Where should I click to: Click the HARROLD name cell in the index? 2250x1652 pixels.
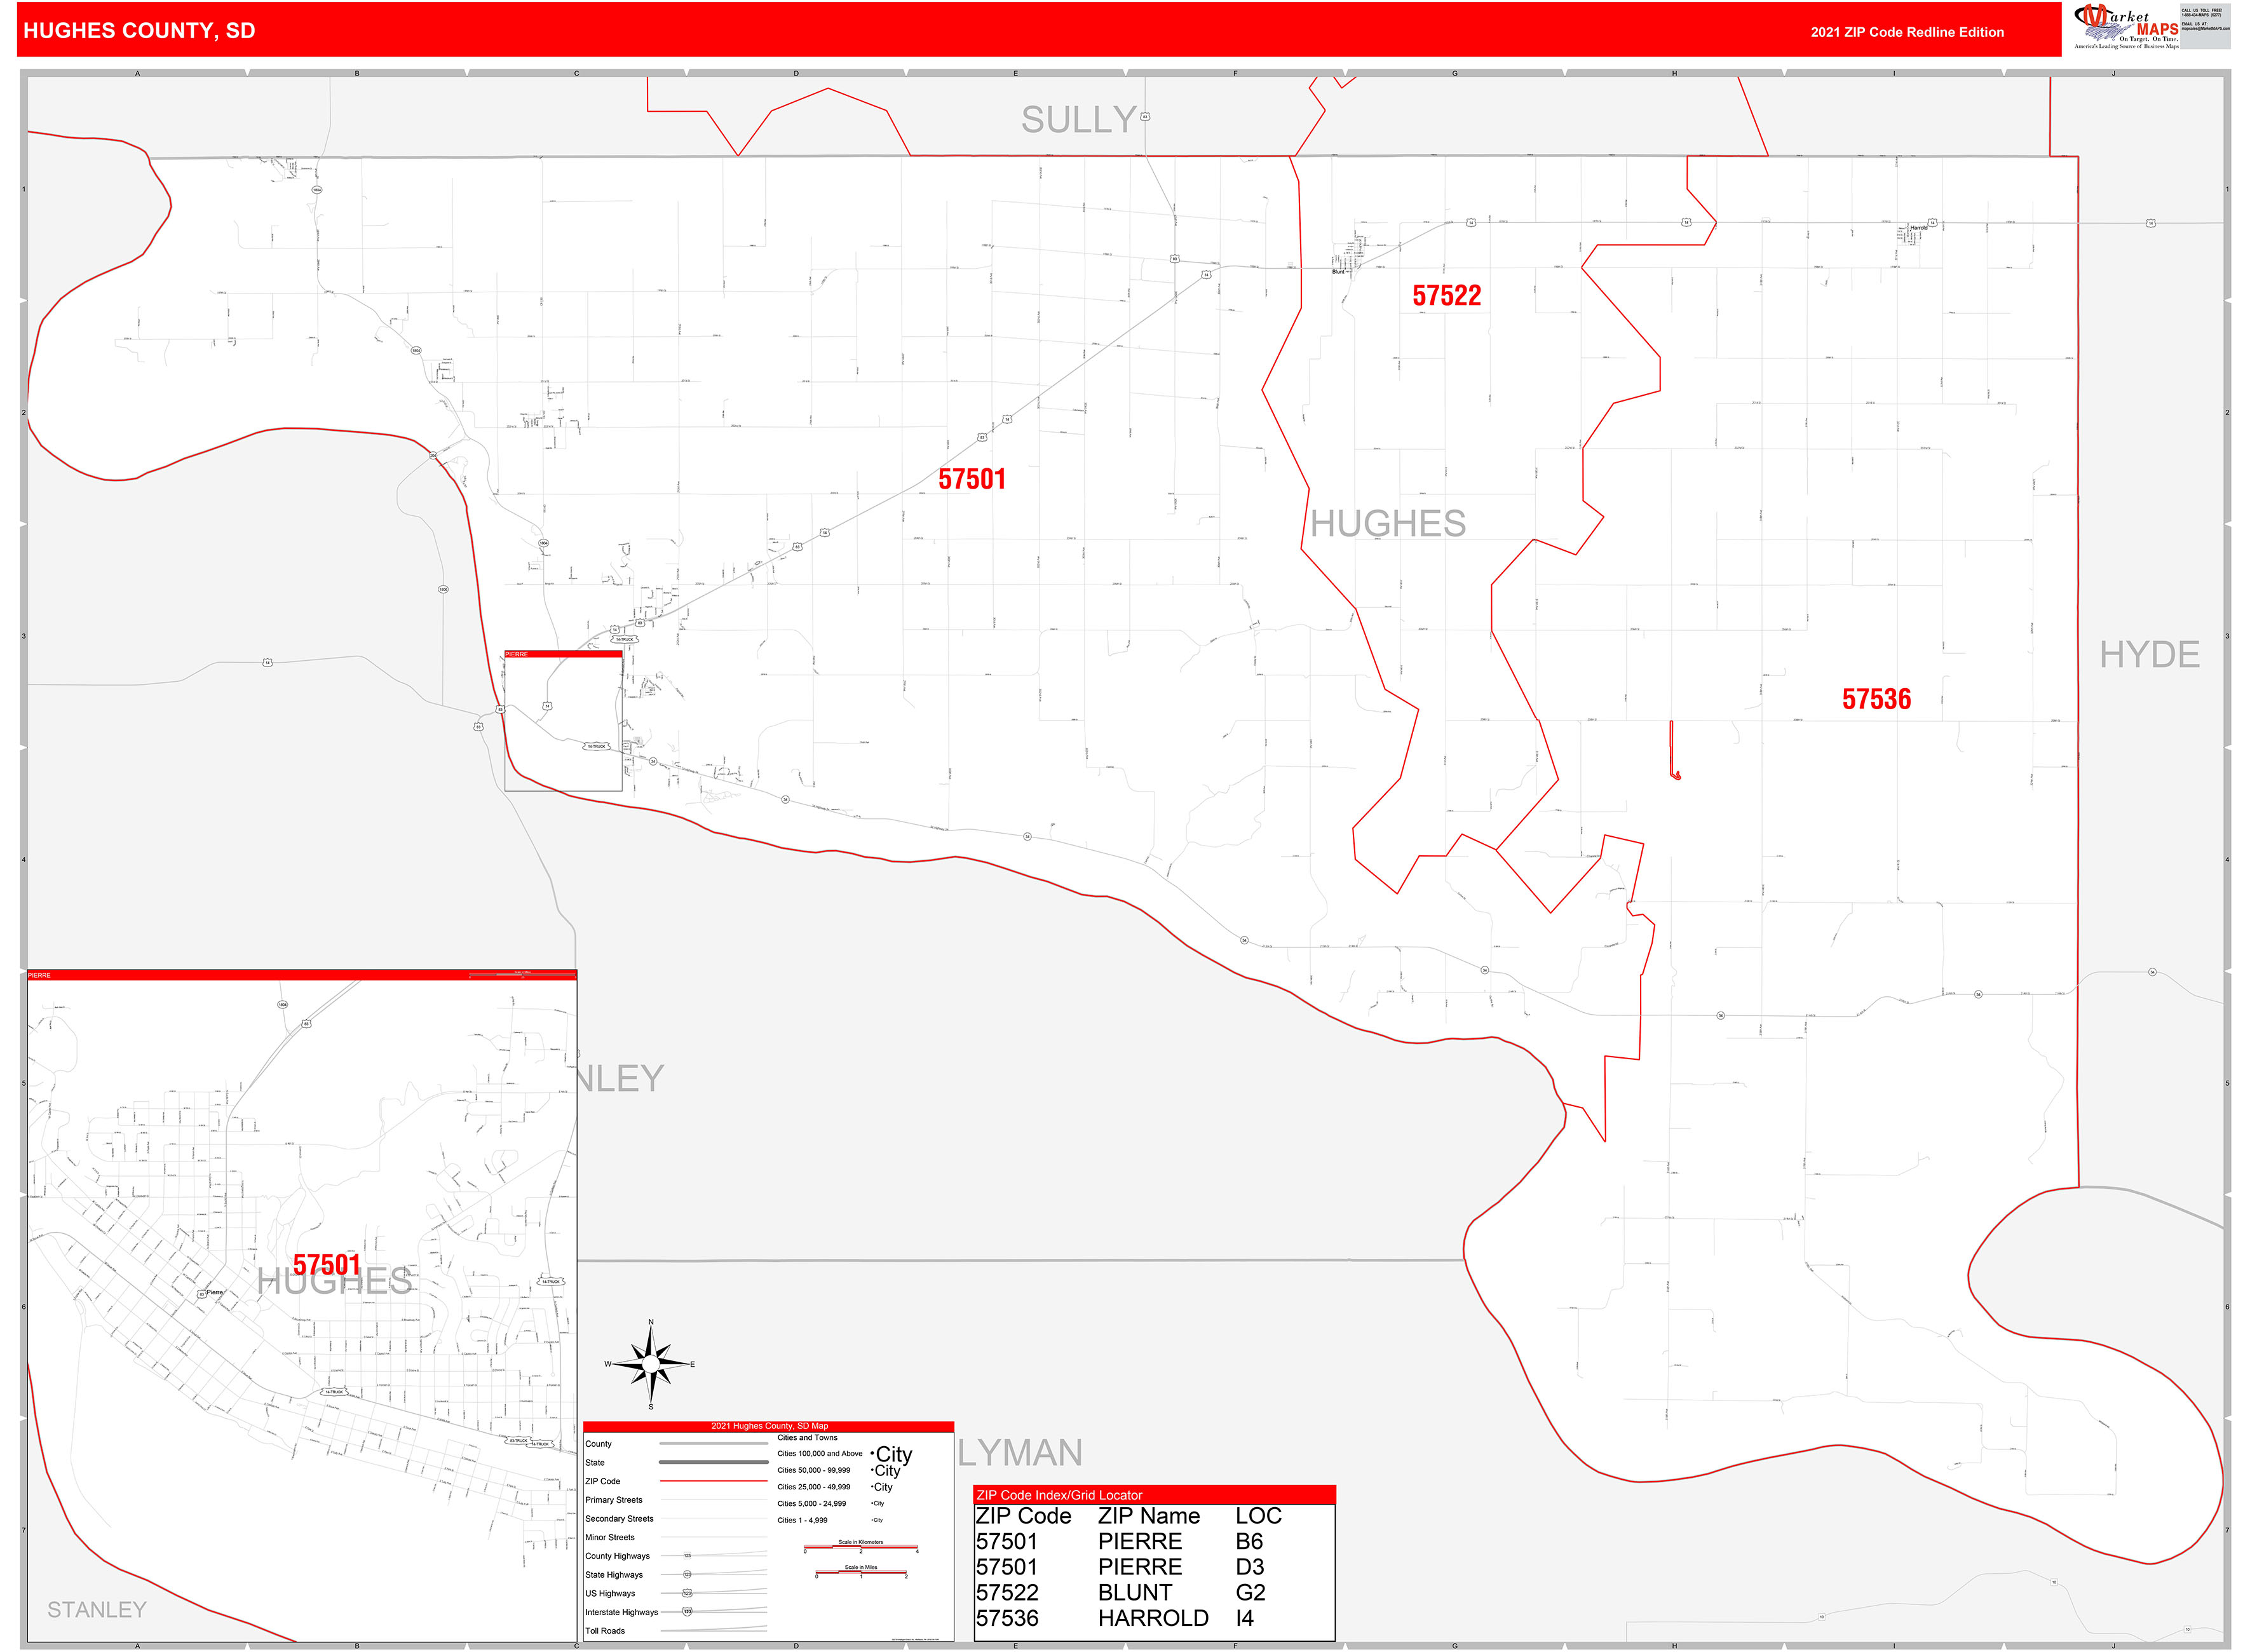pos(1153,1618)
